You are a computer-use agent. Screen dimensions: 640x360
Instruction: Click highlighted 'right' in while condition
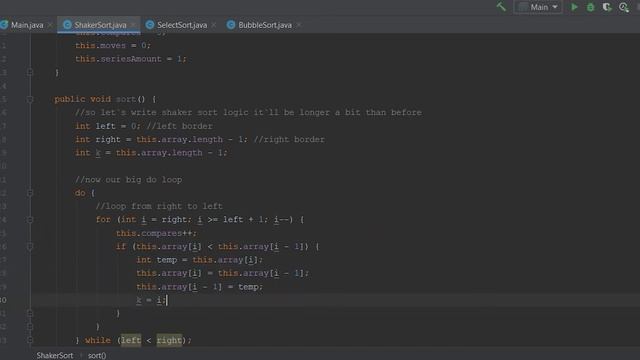169,340
